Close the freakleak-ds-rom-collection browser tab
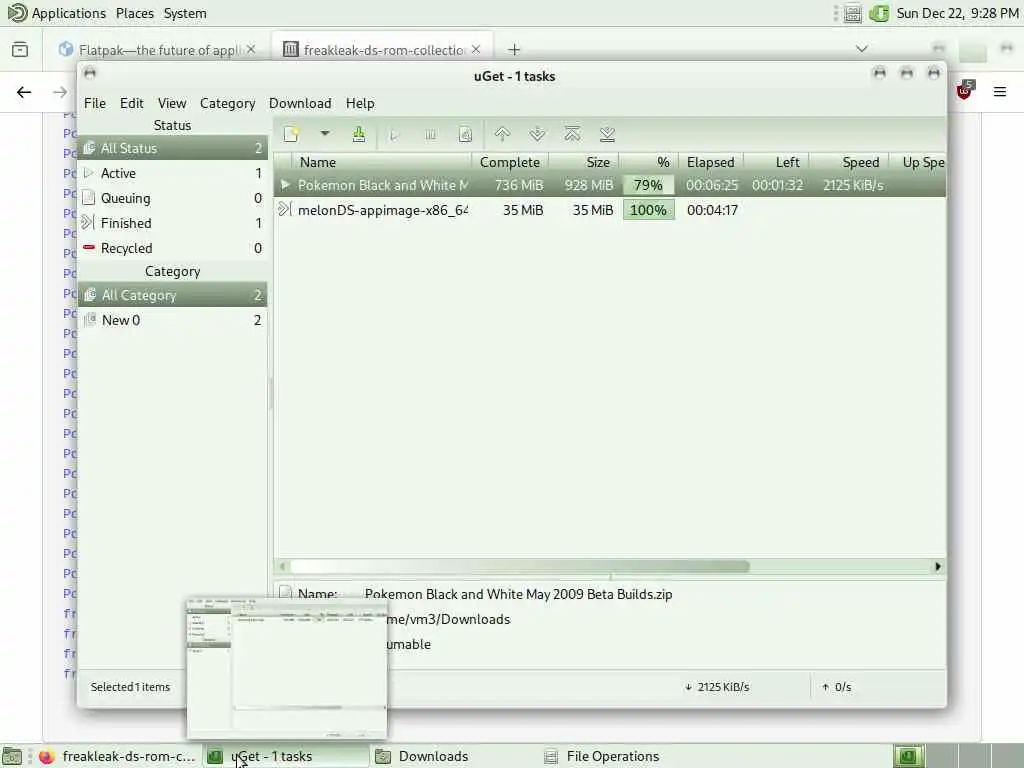 coord(476,50)
